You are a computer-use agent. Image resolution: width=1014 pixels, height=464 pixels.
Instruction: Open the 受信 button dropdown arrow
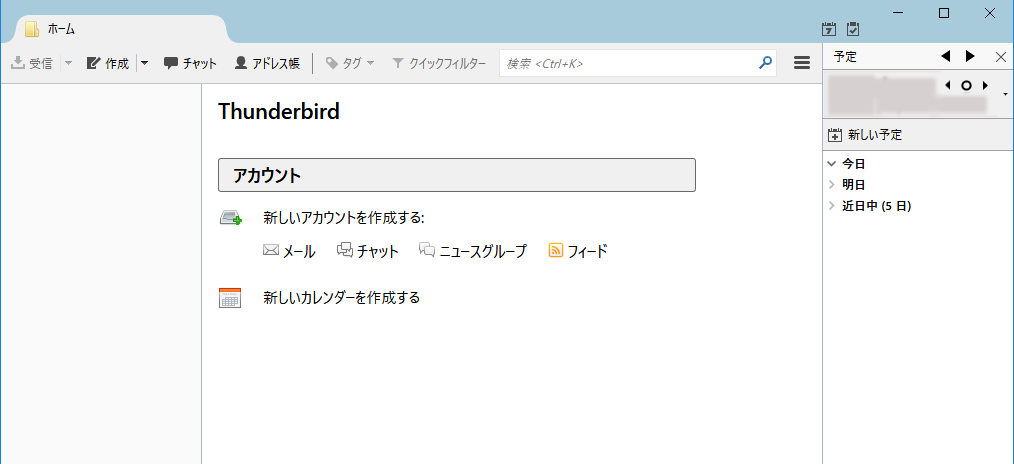click(69, 63)
